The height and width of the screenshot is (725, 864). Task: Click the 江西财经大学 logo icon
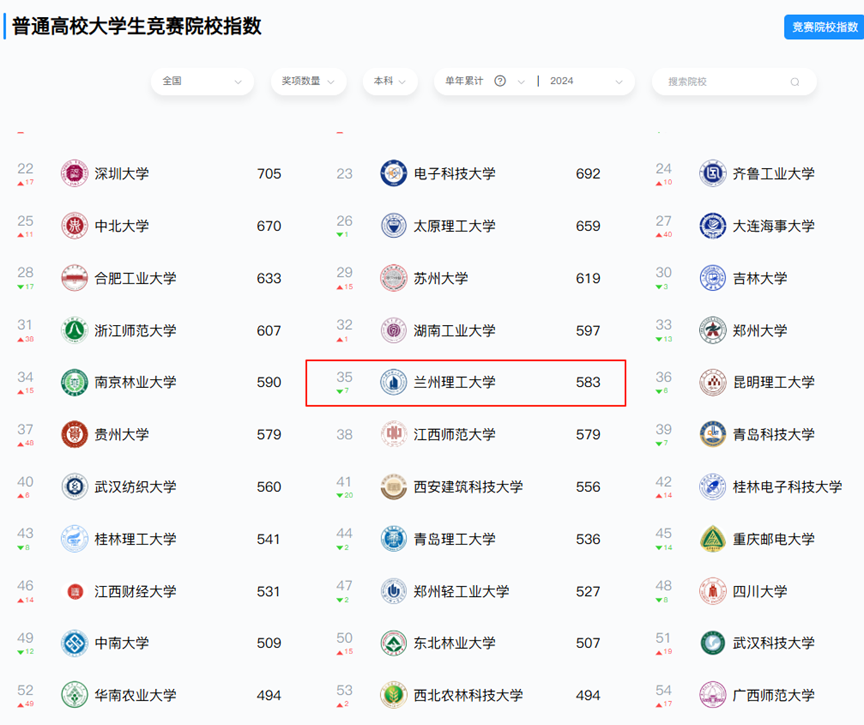[75, 591]
